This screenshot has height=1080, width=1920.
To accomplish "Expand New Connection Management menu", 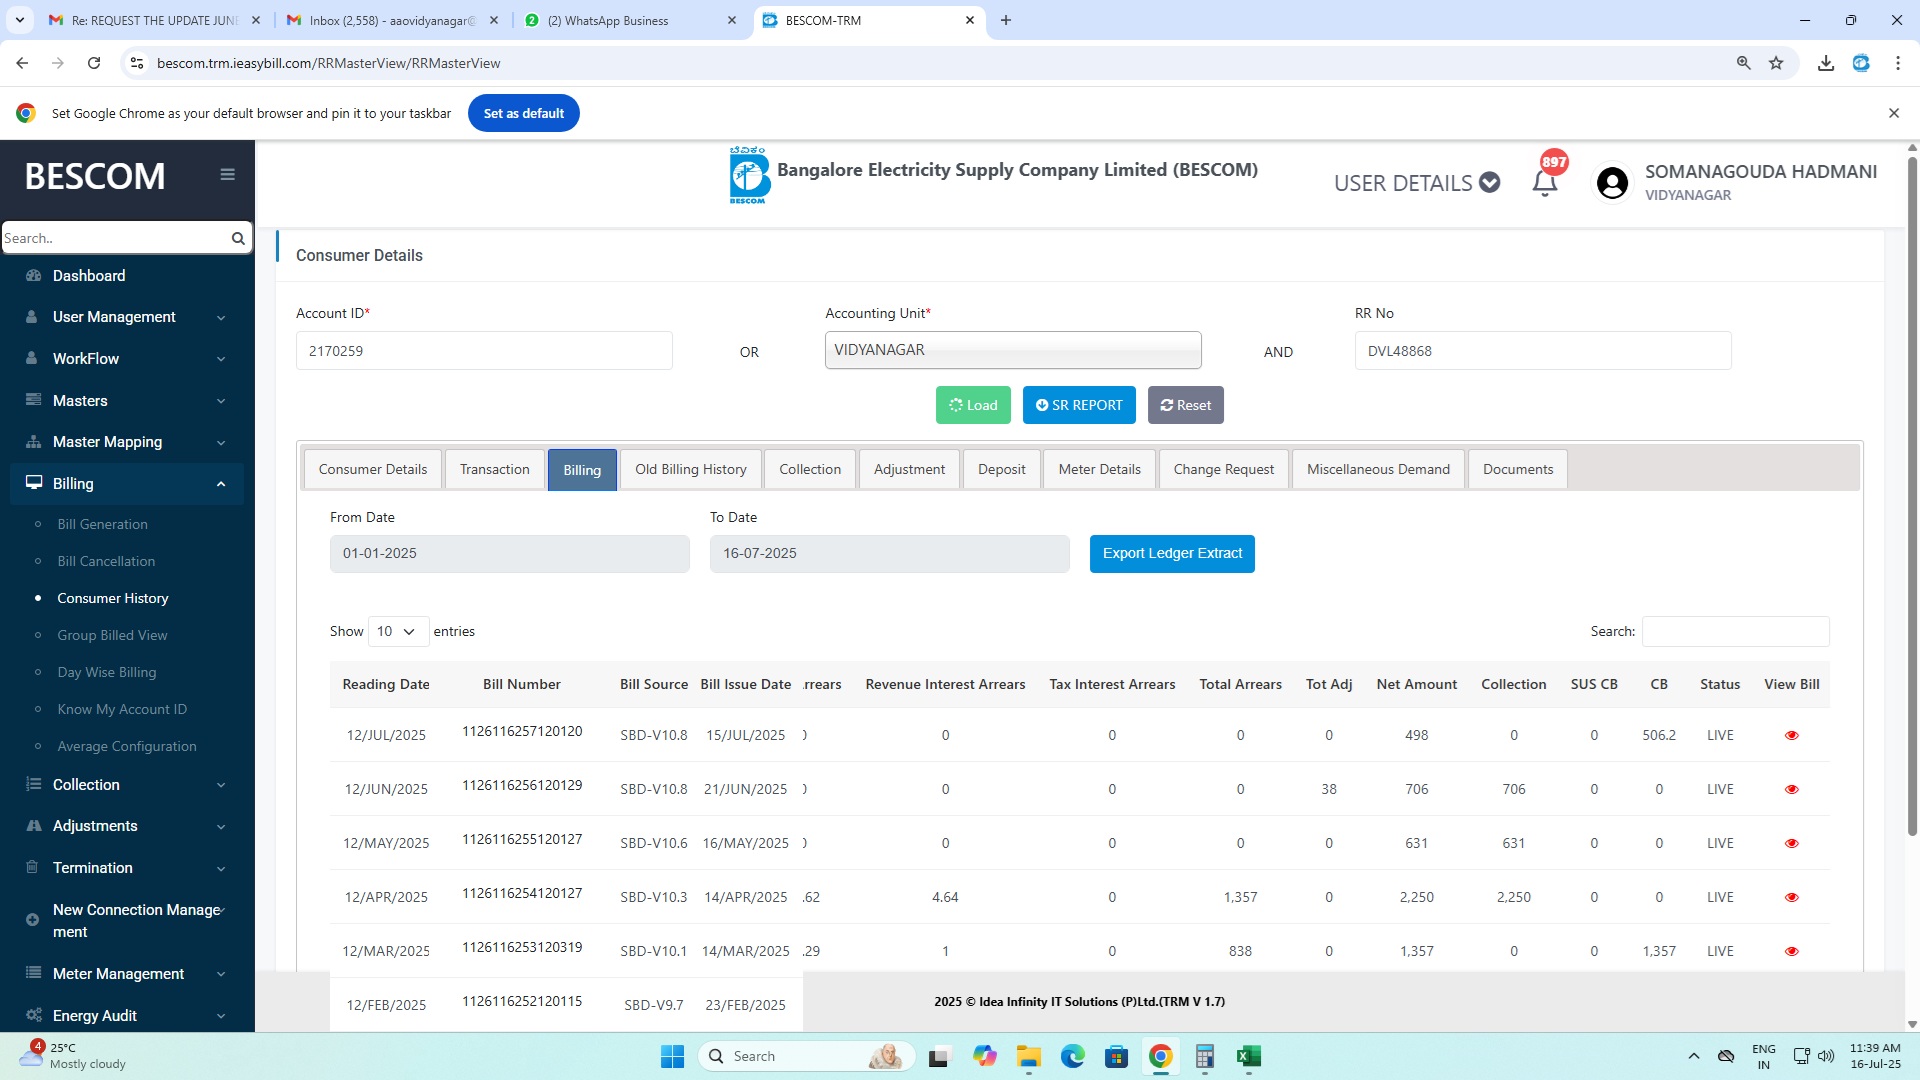I will (127, 920).
